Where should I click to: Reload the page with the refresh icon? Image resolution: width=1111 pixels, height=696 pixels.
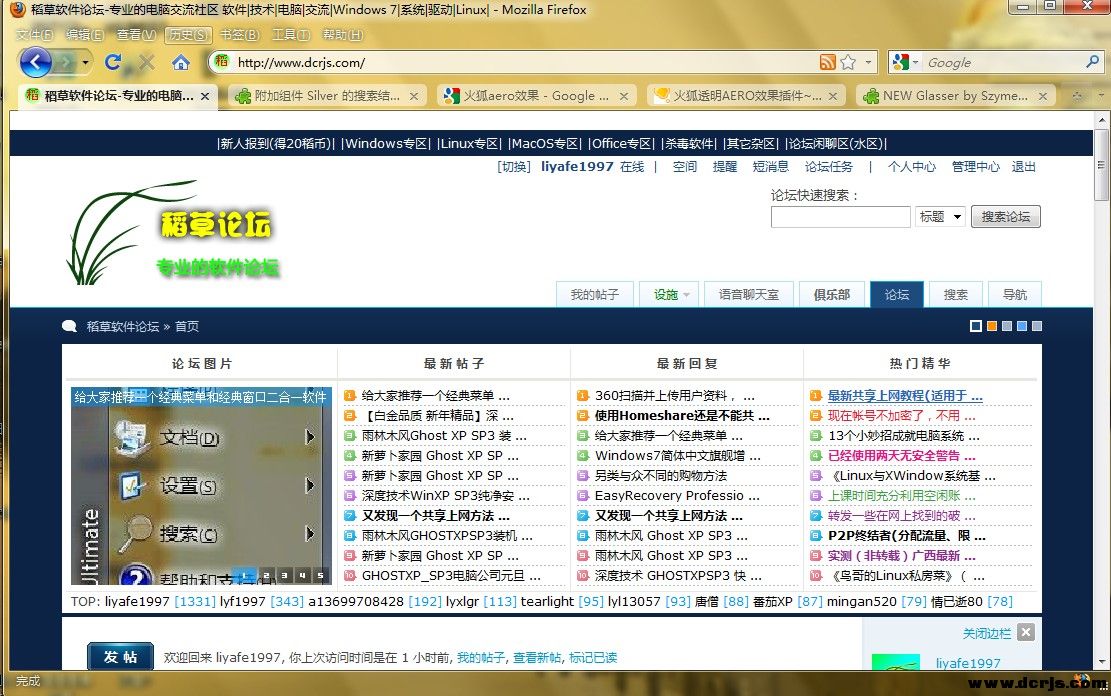(x=113, y=62)
